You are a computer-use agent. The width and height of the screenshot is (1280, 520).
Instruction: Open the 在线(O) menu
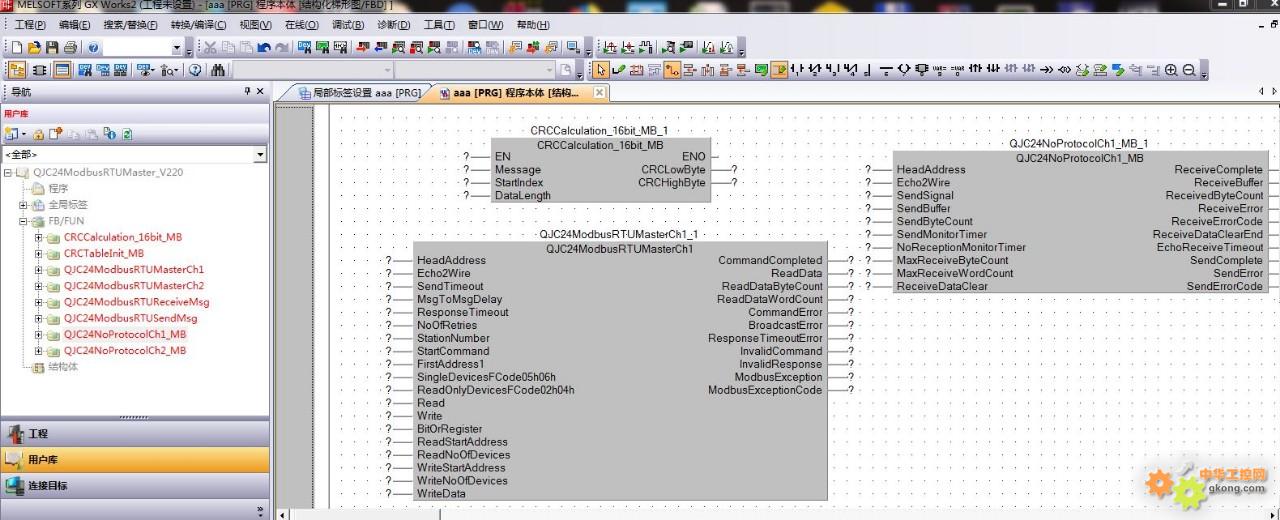pos(302,25)
